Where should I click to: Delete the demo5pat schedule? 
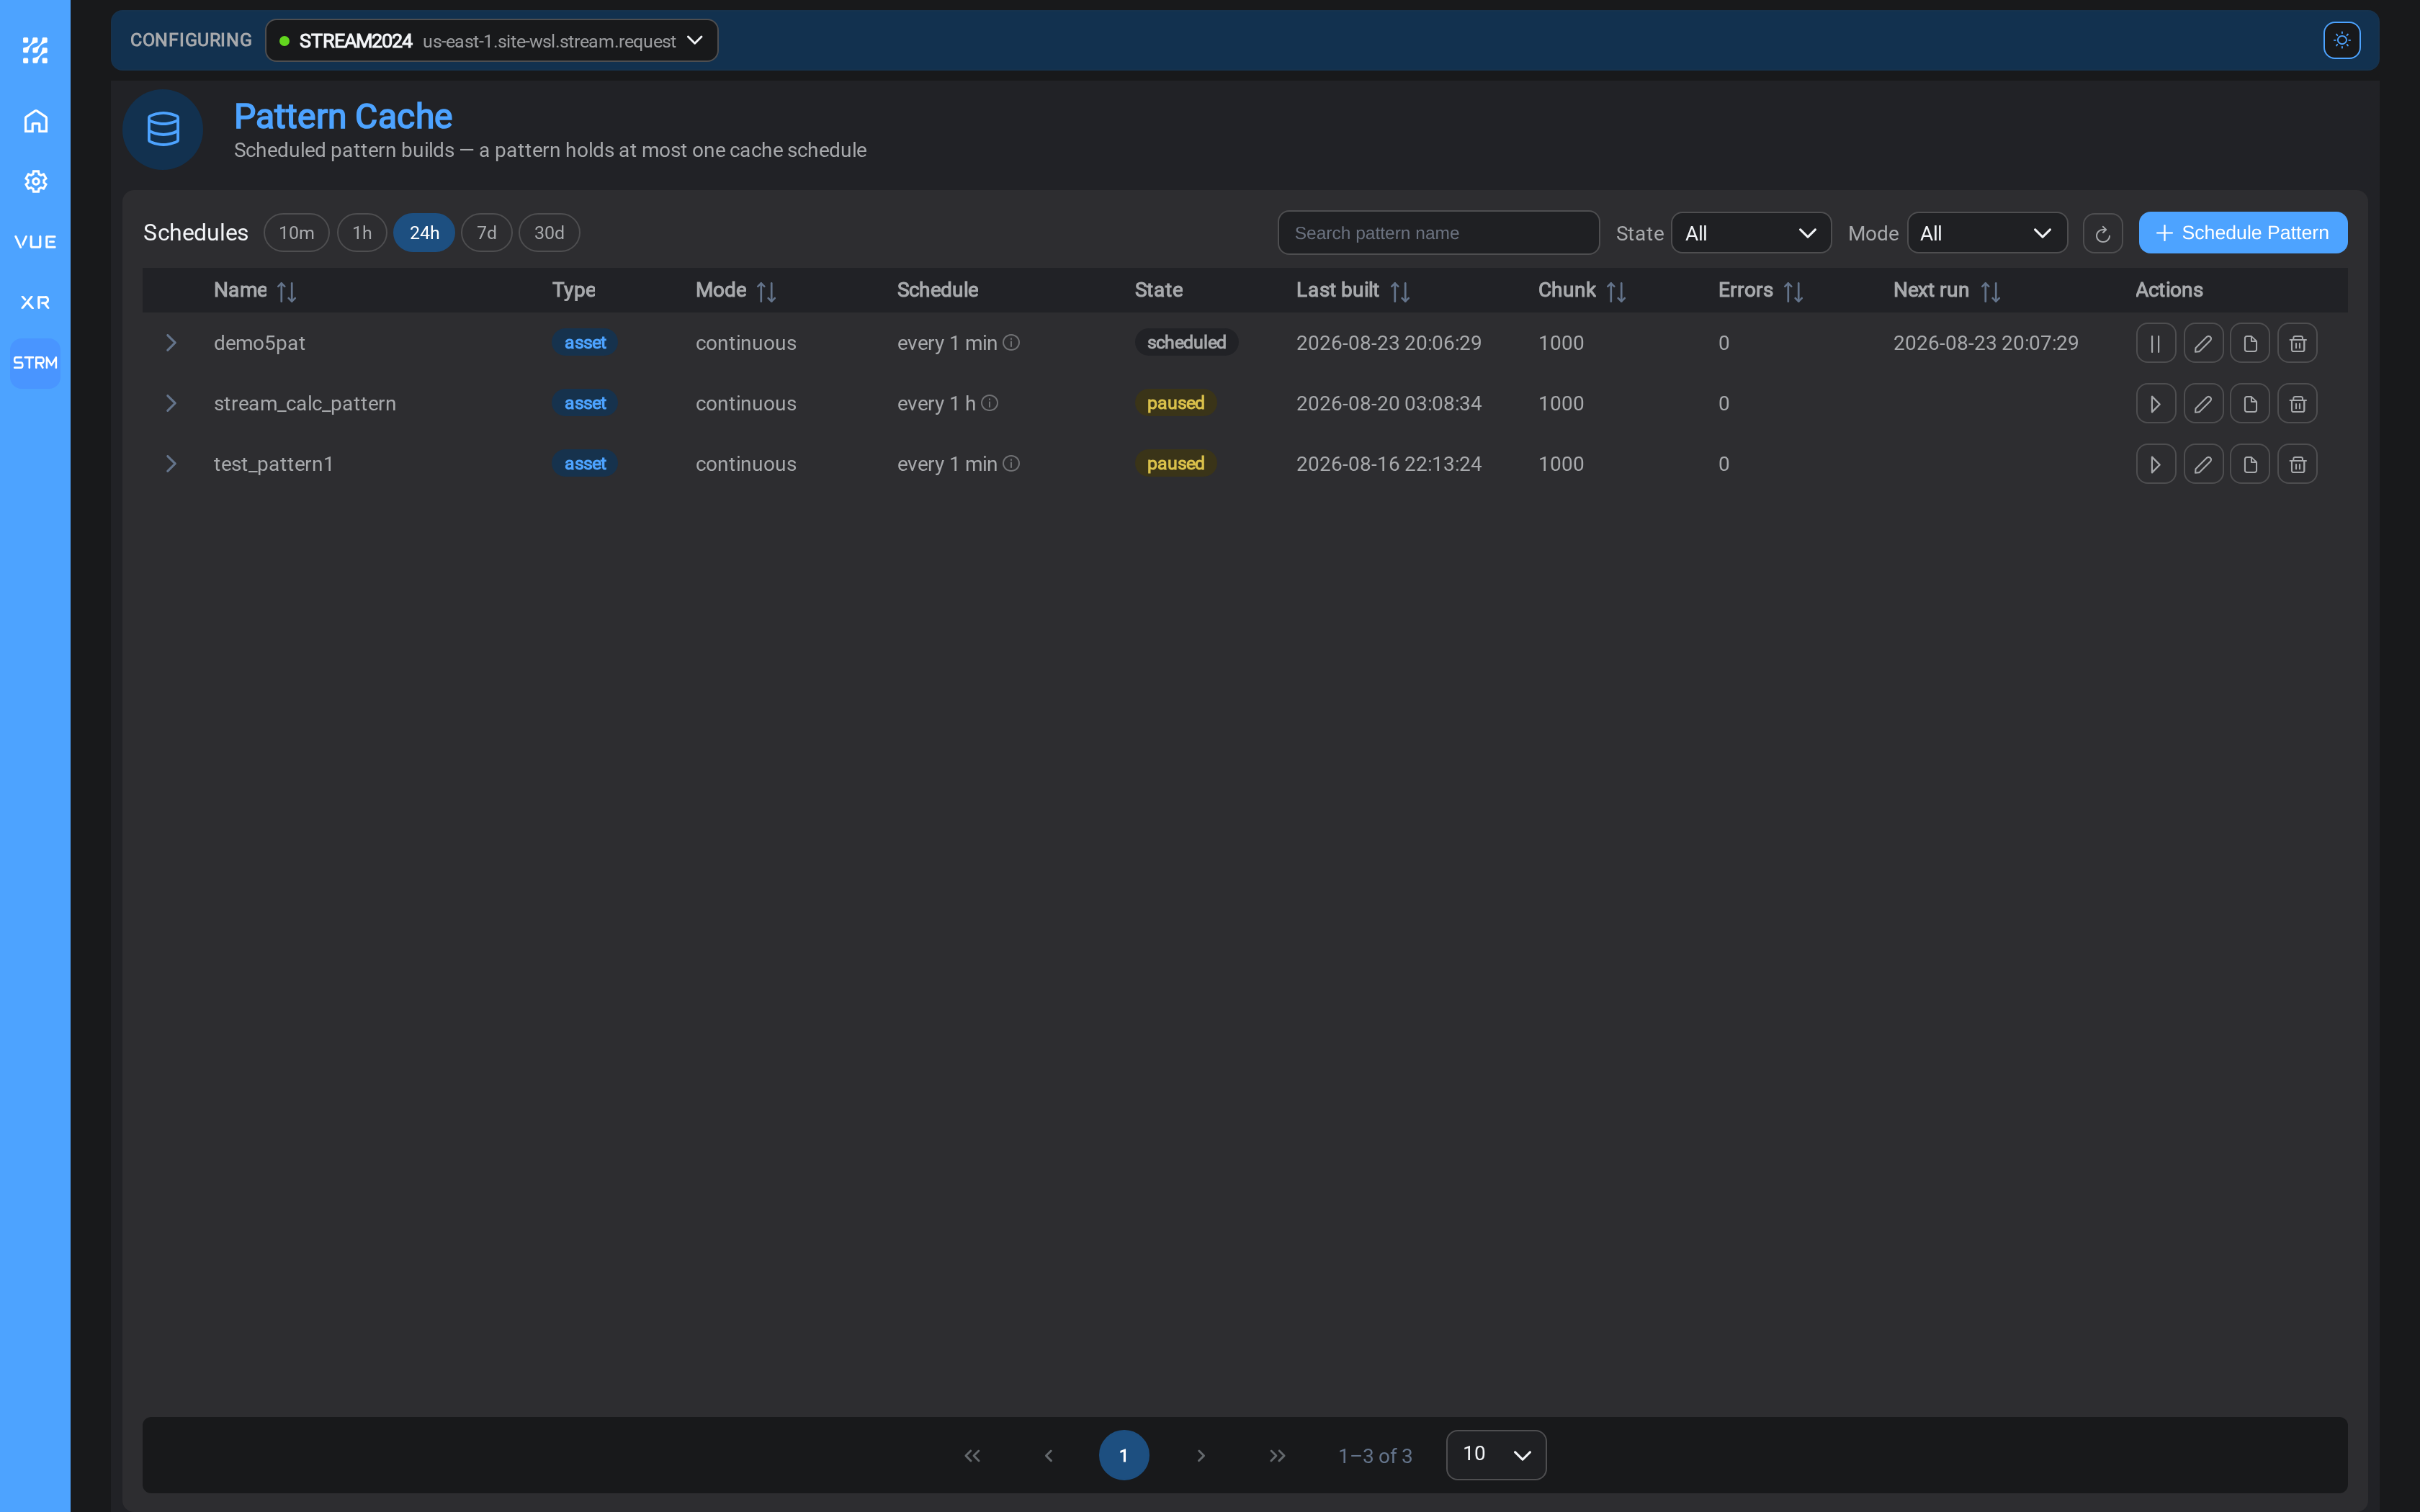tap(2297, 343)
